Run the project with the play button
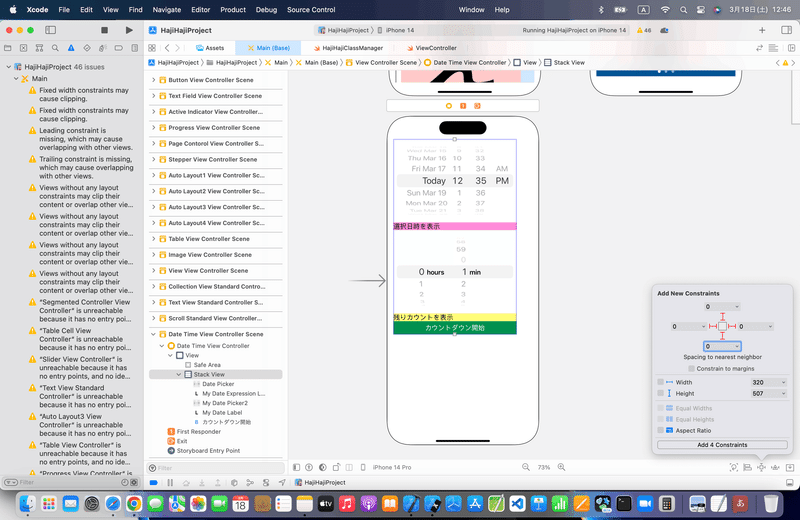The width and height of the screenshot is (800, 520). click(129, 30)
